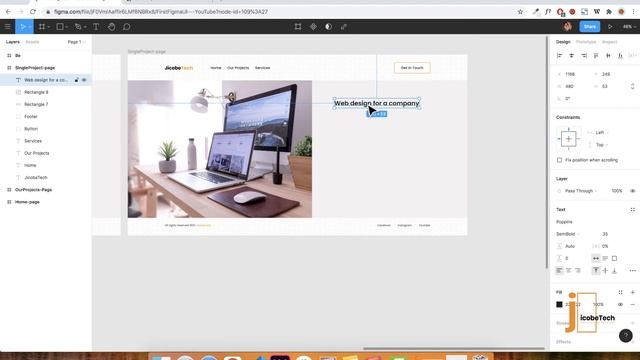Switch to the Prototype tab

[586, 42]
